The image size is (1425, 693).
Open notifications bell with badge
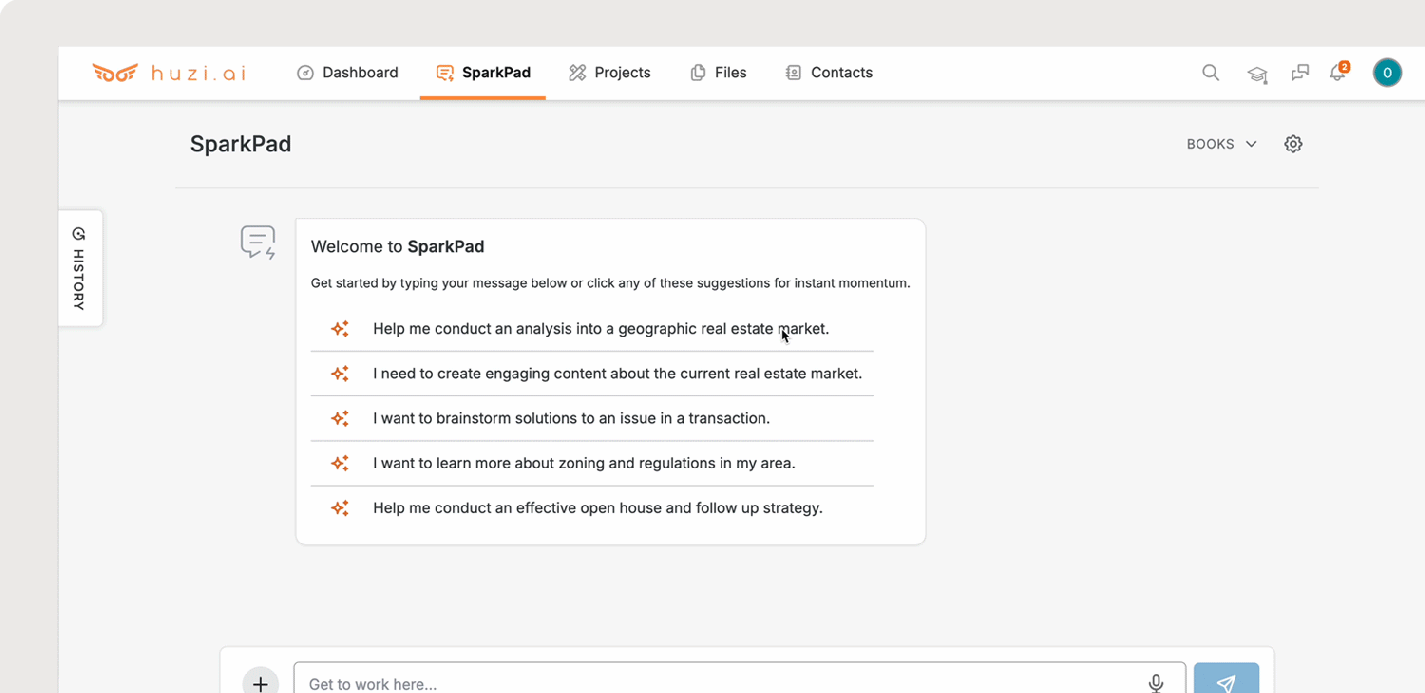[x=1337, y=73]
